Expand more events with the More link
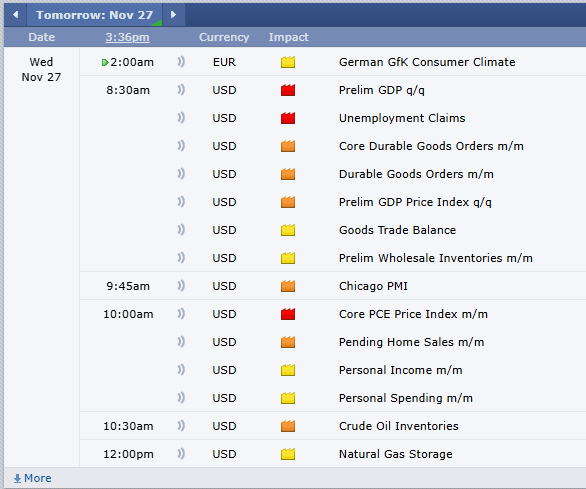 (33, 478)
